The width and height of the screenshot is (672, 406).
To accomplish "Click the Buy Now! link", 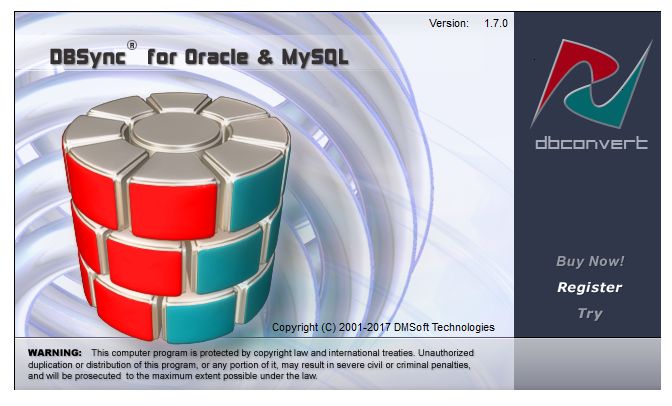I will click(590, 261).
